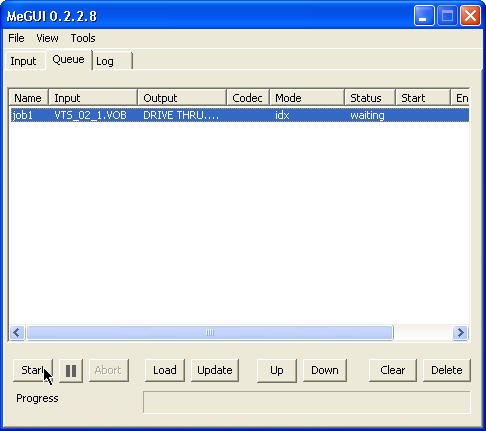Sort by the Codec column header
This screenshot has height=431, width=486.
248,98
